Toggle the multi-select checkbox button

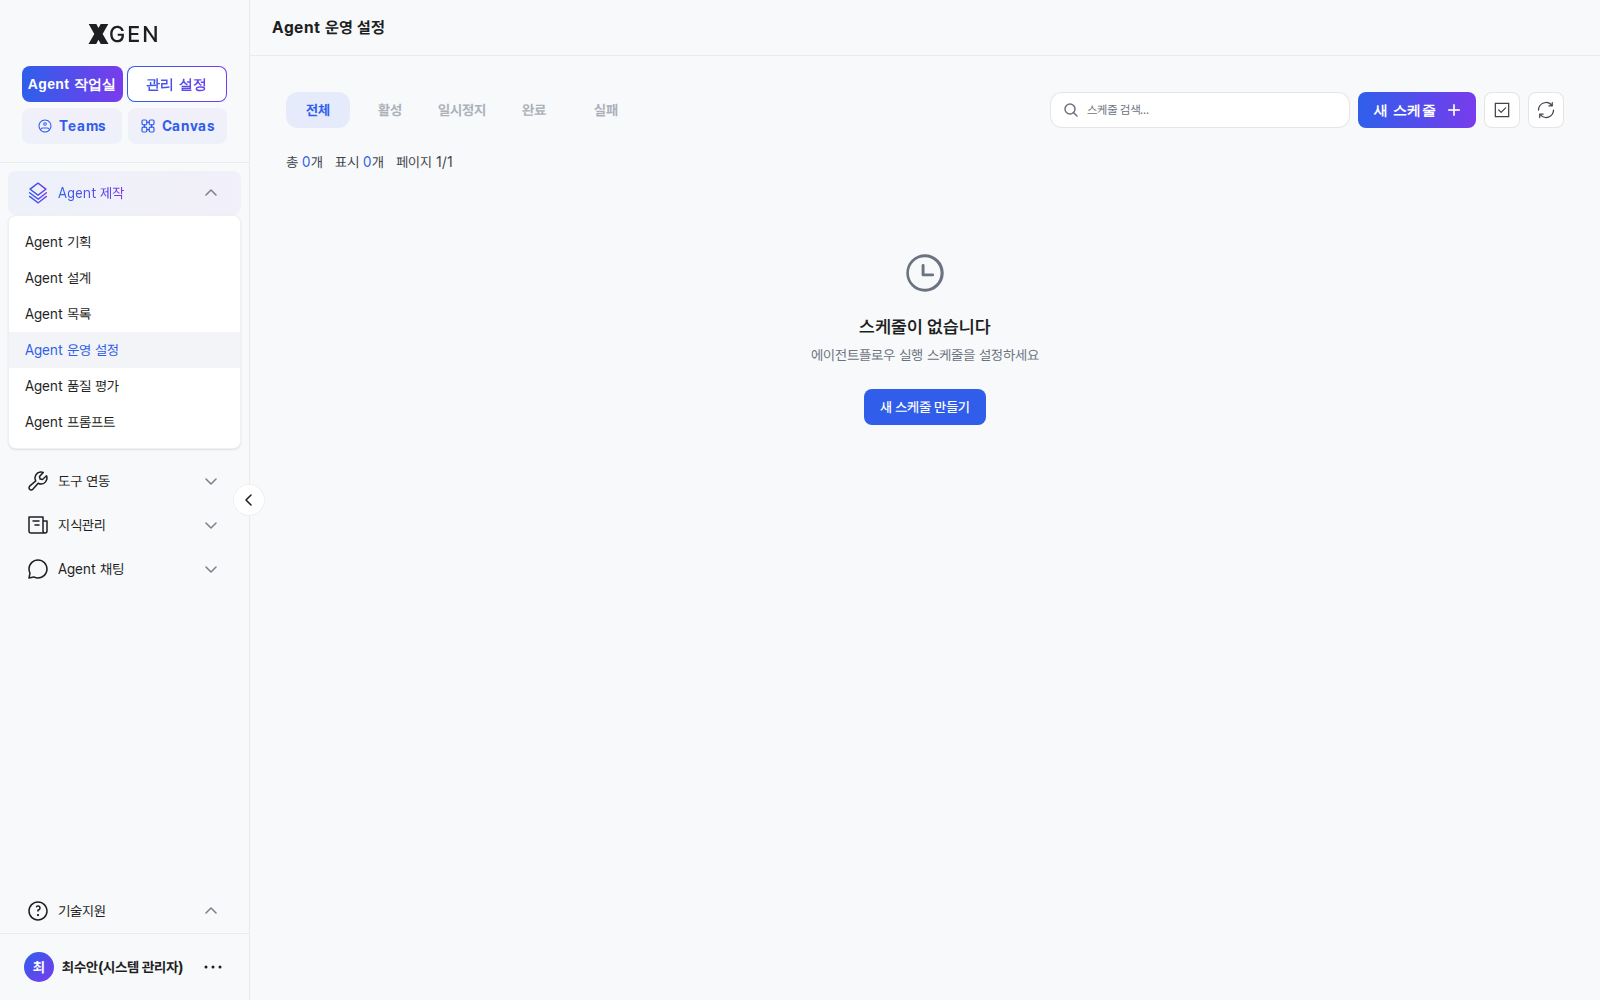tap(1502, 110)
